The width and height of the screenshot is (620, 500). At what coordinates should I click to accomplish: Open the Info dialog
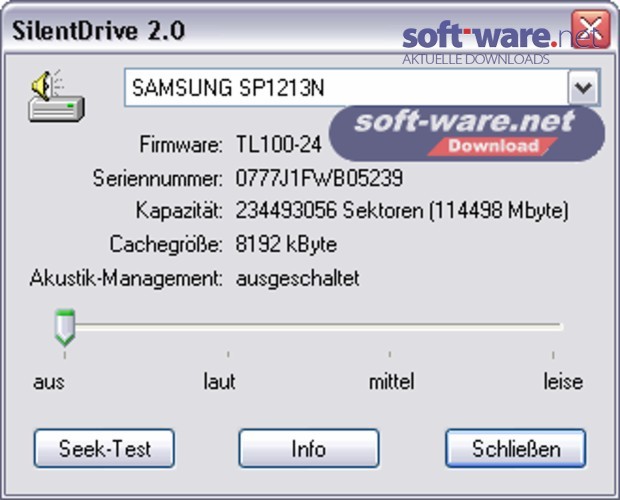(309, 449)
